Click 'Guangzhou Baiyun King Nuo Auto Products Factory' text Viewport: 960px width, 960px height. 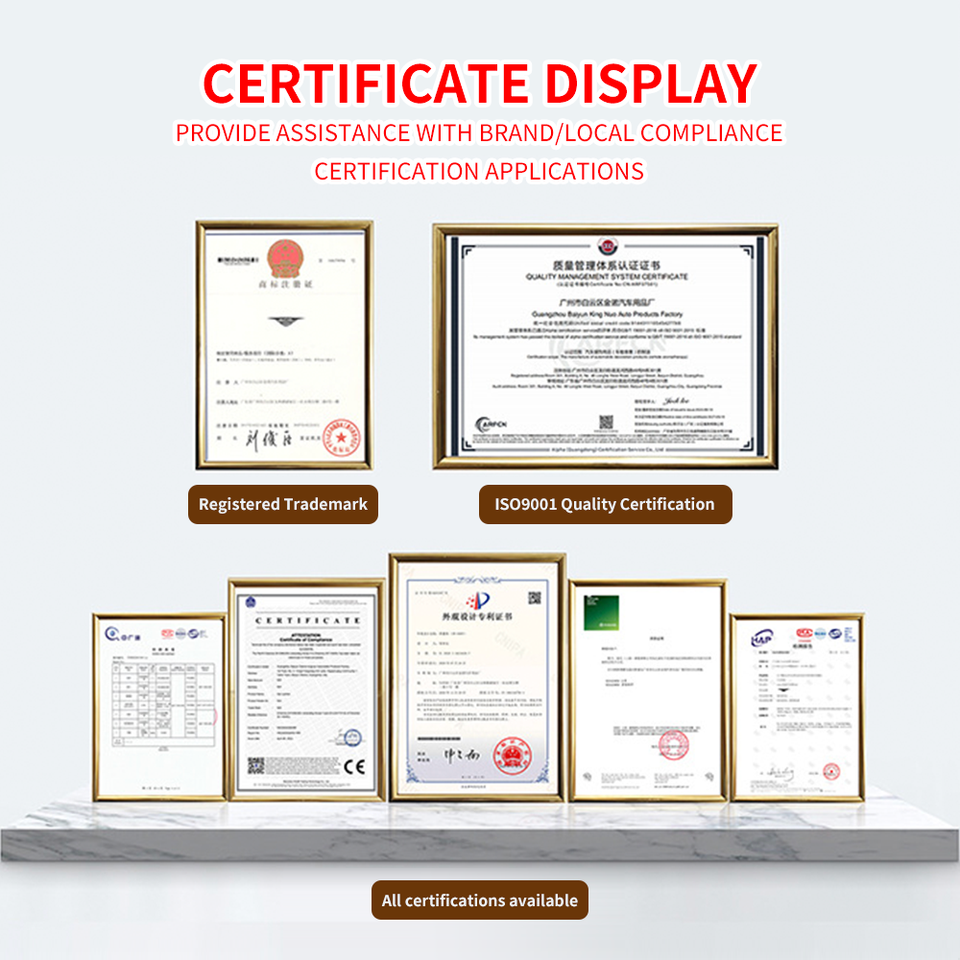(607, 313)
